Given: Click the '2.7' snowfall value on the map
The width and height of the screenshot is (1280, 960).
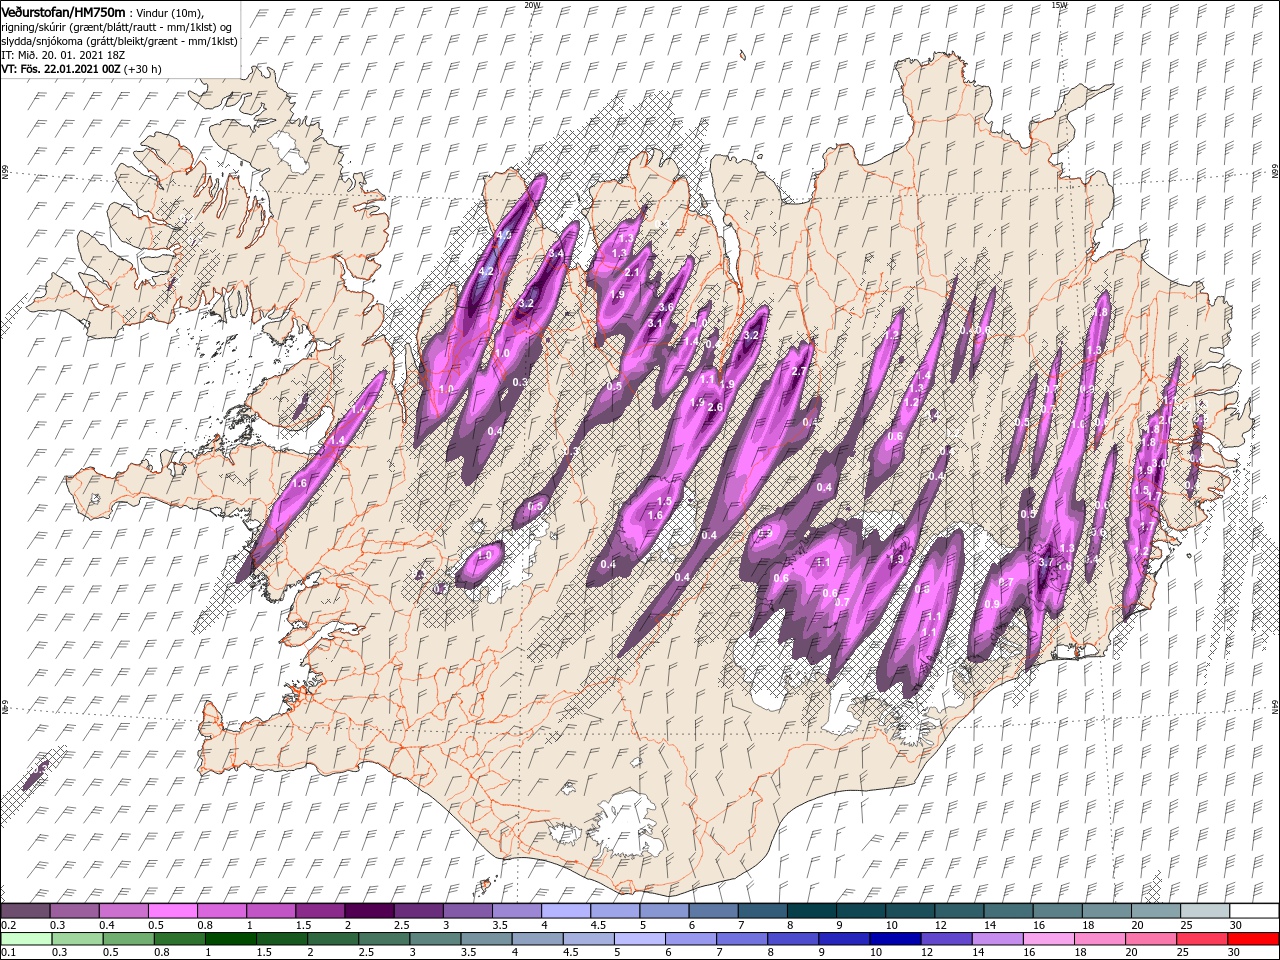Looking at the screenshot, I should tap(799, 372).
